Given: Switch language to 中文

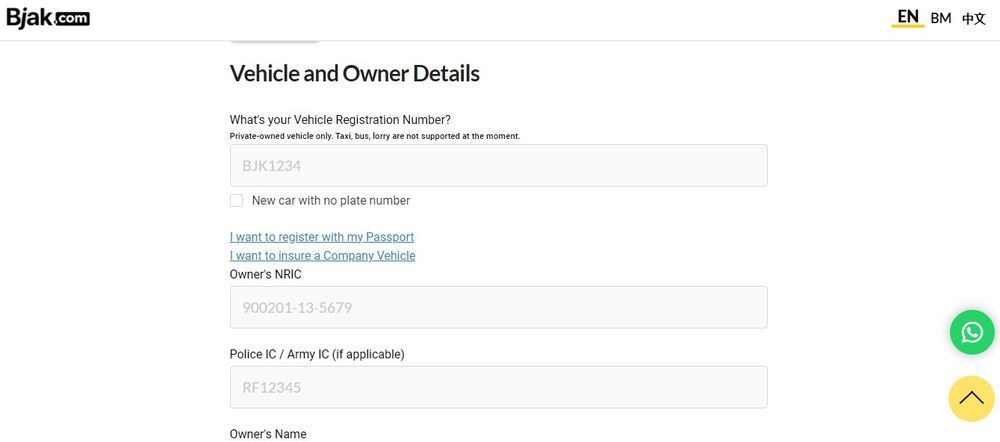Looking at the screenshot, I should [974, 18].
